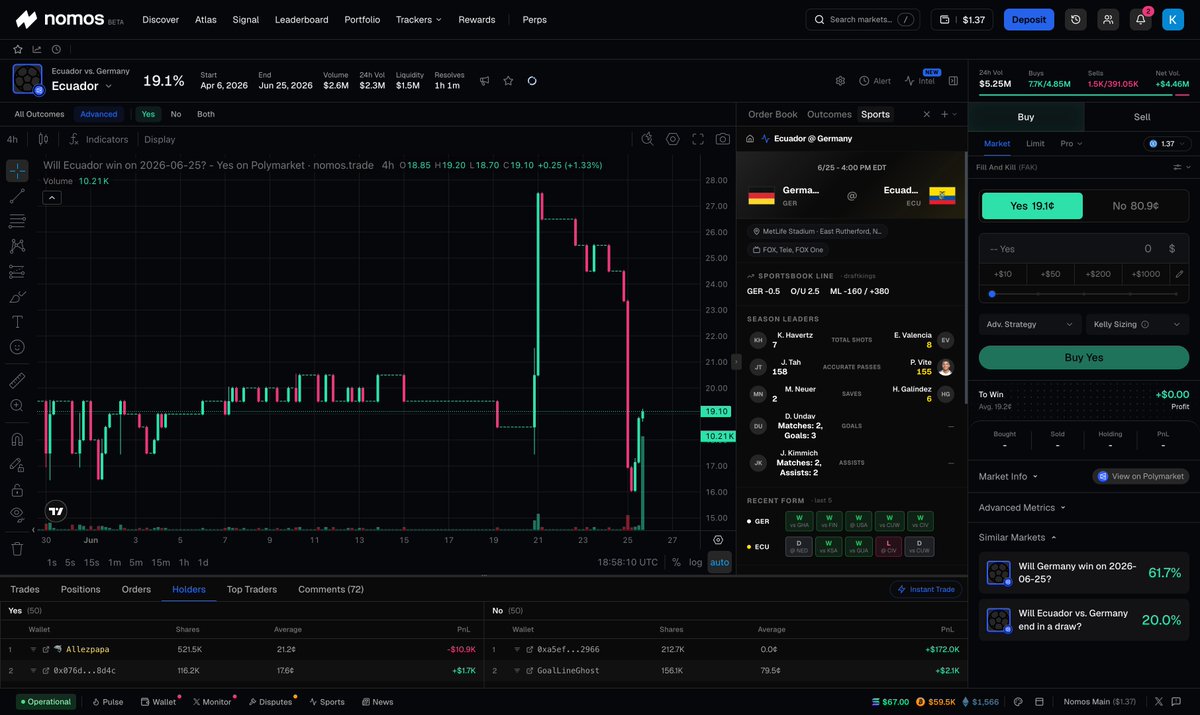Collapse the Similar Markets section

[x=1018, y=537]
